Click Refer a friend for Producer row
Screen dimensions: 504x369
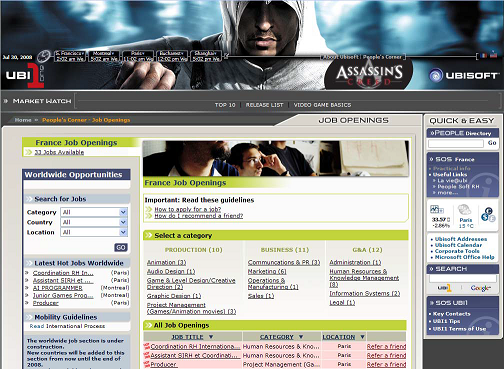pos(386,364)
